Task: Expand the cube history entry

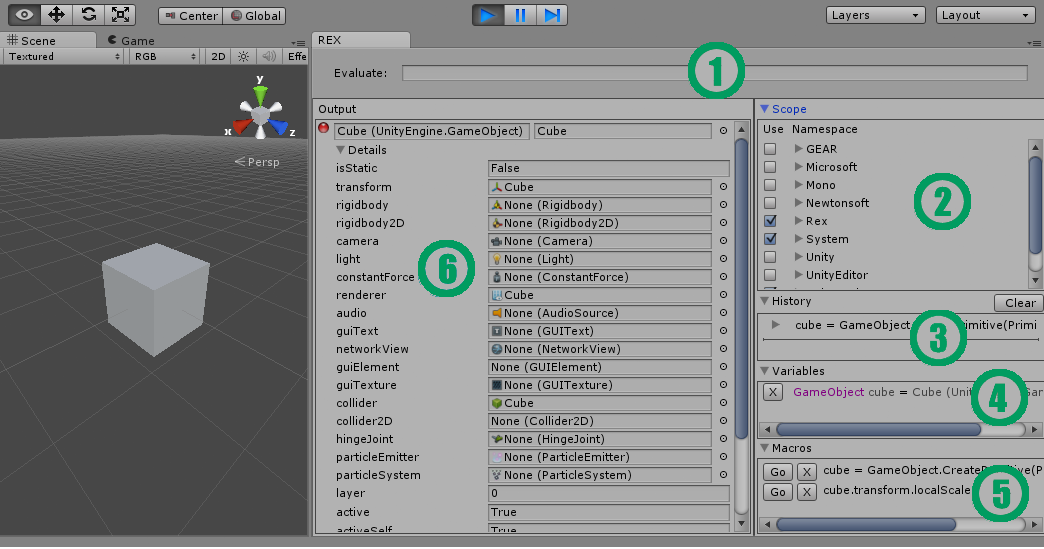Action: click(x=776, y=325)
